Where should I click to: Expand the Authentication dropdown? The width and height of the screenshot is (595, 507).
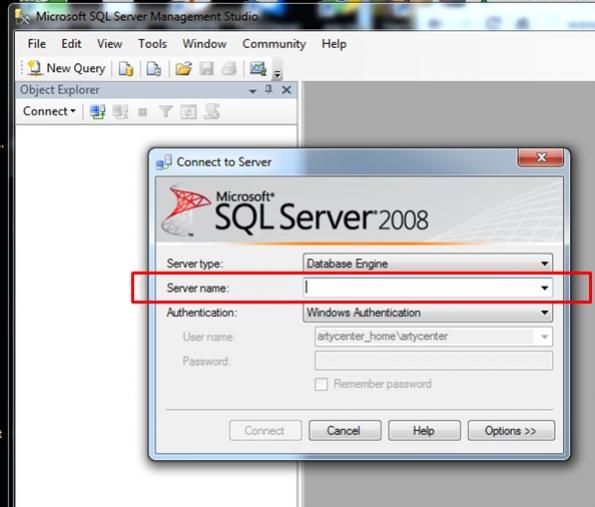tap(544, 313)
